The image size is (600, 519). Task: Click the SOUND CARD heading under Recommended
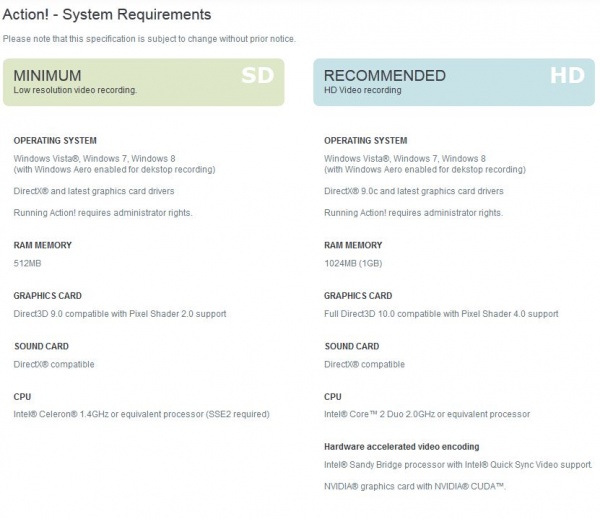[352, 347]
